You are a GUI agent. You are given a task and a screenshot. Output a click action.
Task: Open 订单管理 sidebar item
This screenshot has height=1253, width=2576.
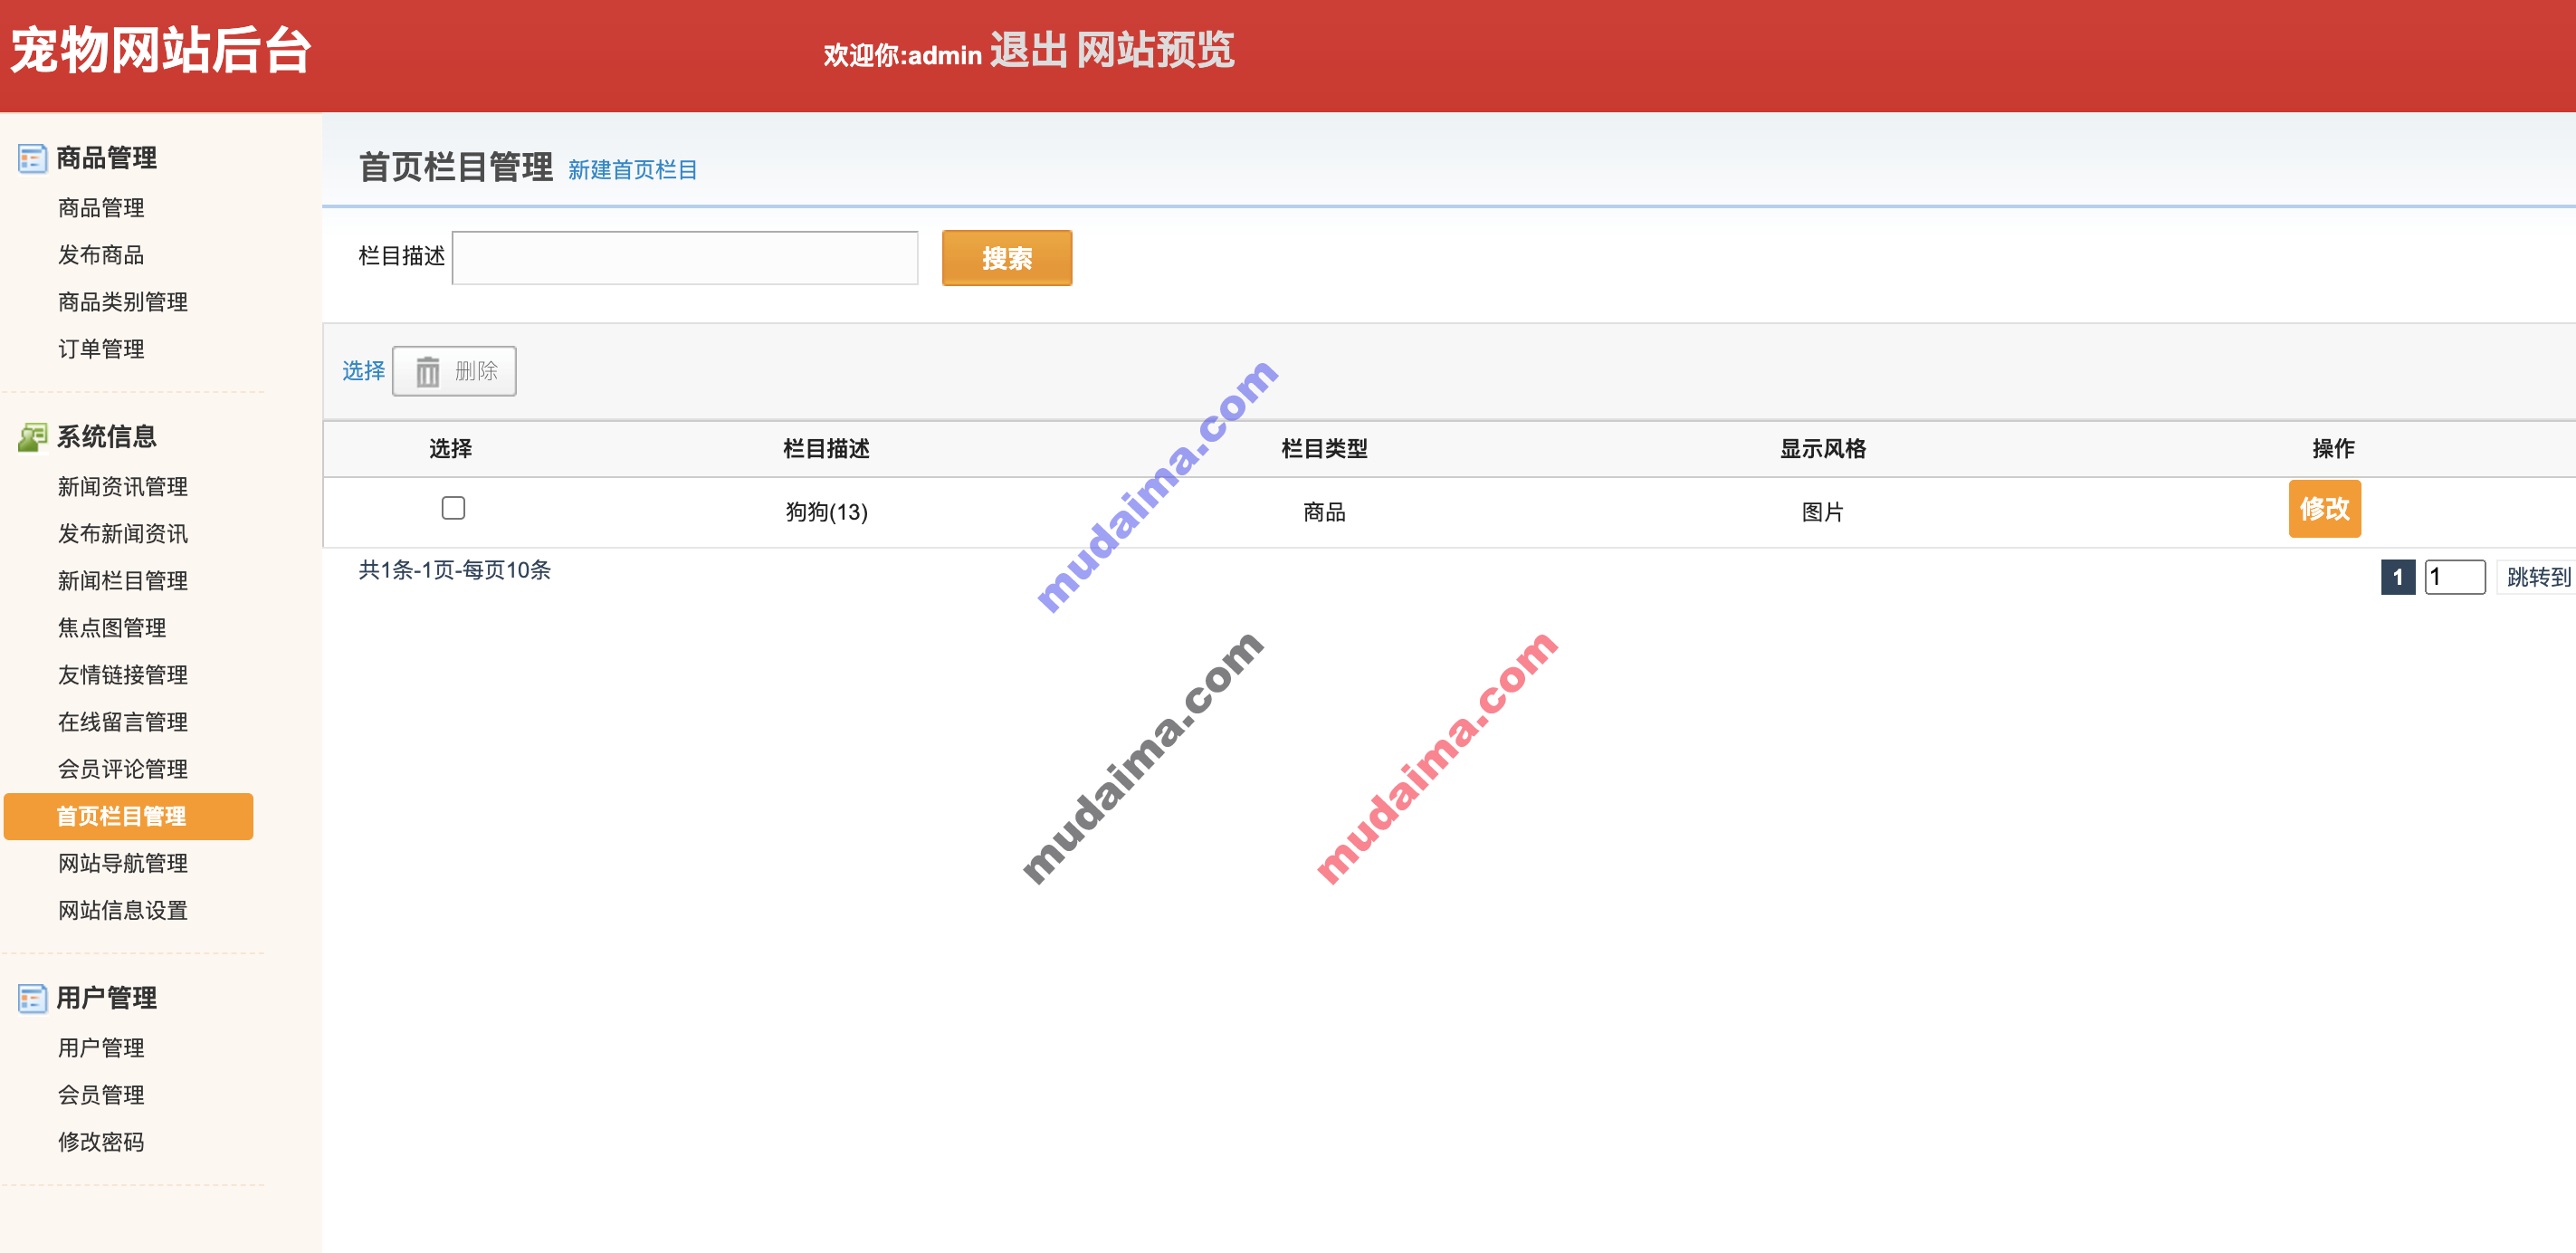101,349
